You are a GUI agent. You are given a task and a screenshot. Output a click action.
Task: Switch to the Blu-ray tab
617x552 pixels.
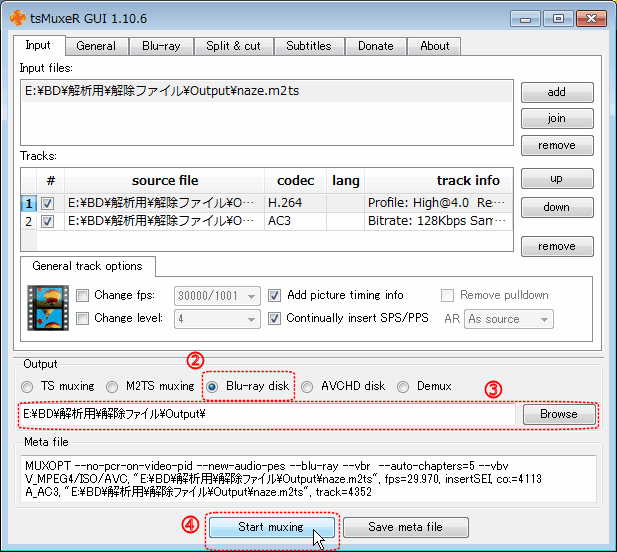(161, 46)
